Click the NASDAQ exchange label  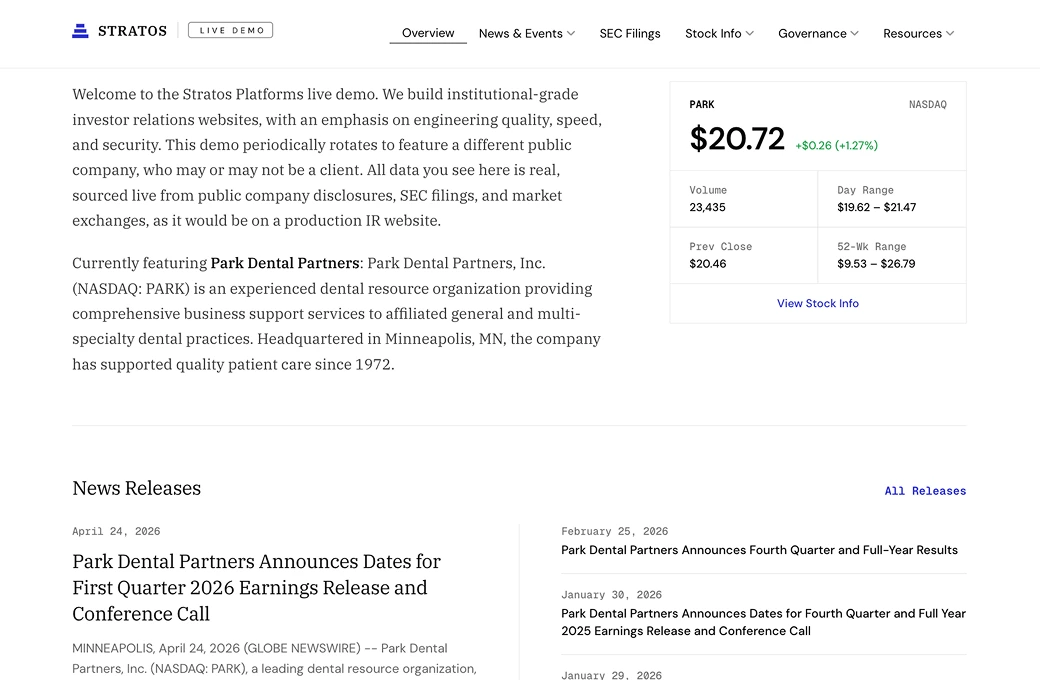tap(927, 104)
